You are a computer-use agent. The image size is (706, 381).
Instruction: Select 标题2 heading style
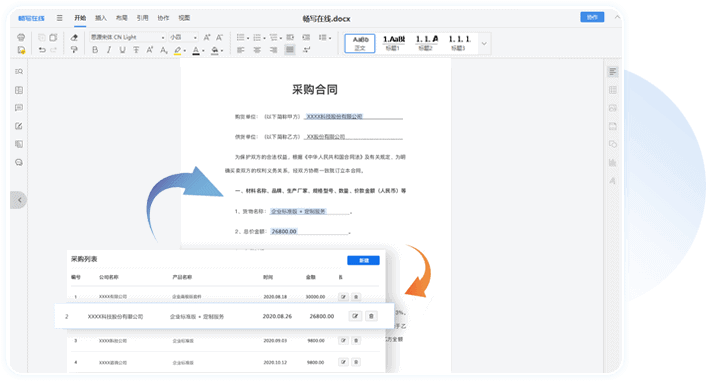coord(426,43)
